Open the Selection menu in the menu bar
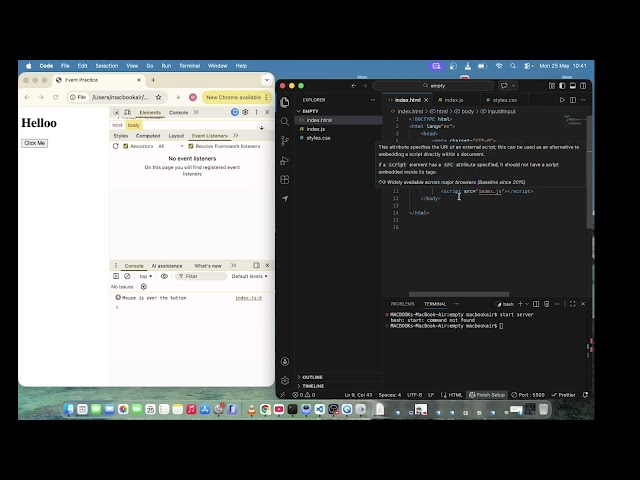The height and width of the screenshot is (480, 640). click(107, 66)
